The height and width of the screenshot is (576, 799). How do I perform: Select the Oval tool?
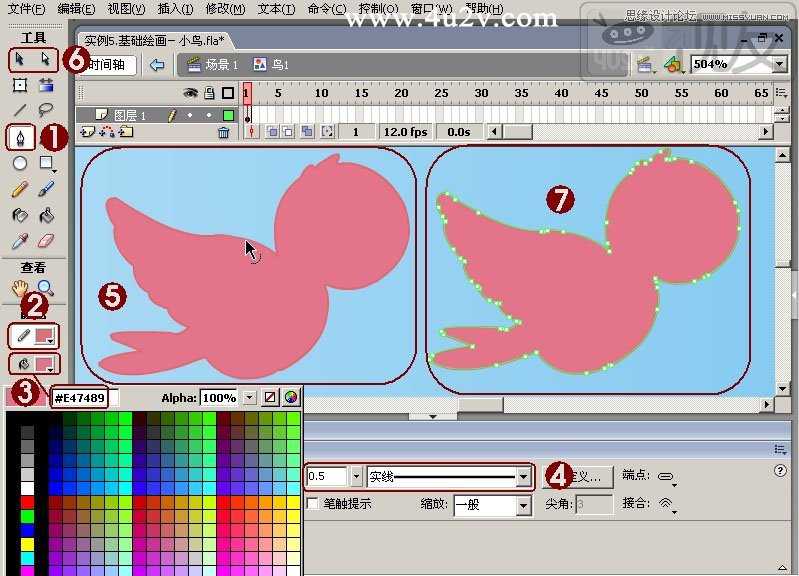pyautogui.click(x=19, y=163)
